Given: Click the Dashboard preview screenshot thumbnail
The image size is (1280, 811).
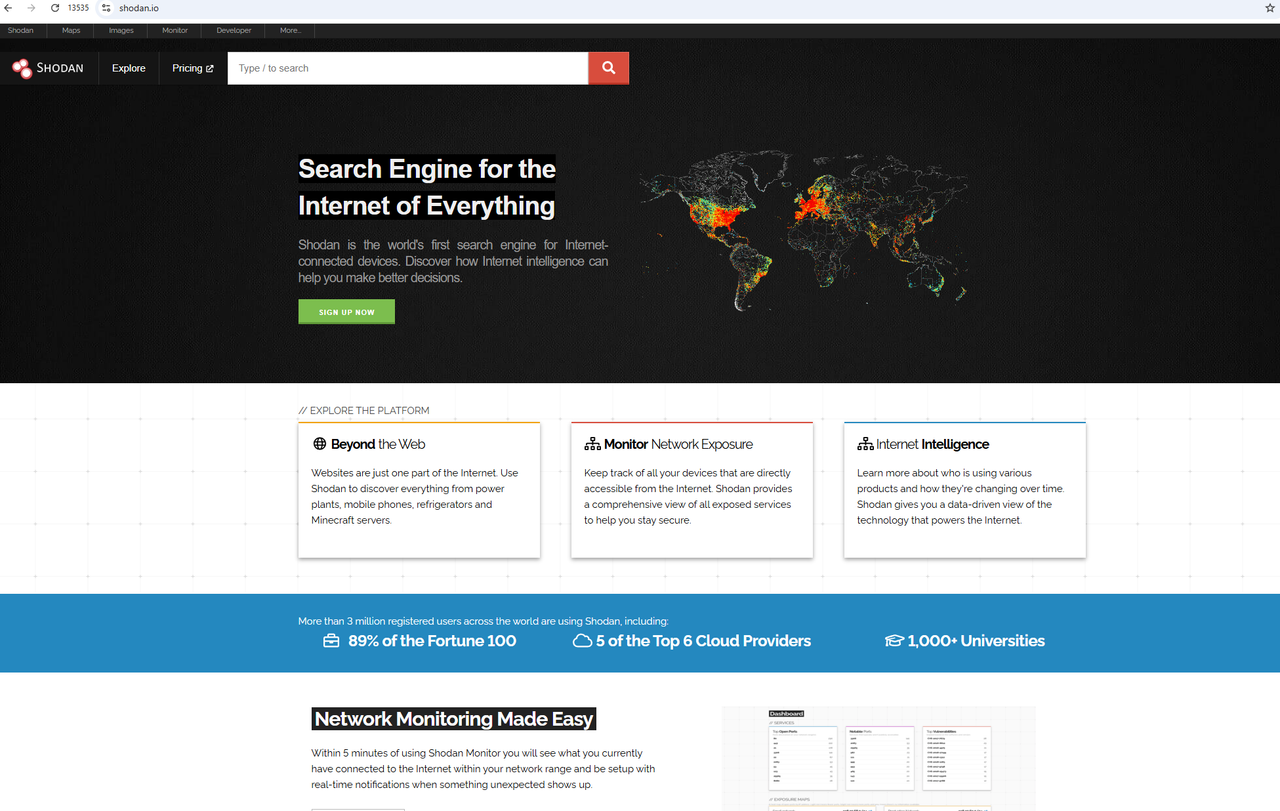Looking at the screenshot, I should (879, 758).
